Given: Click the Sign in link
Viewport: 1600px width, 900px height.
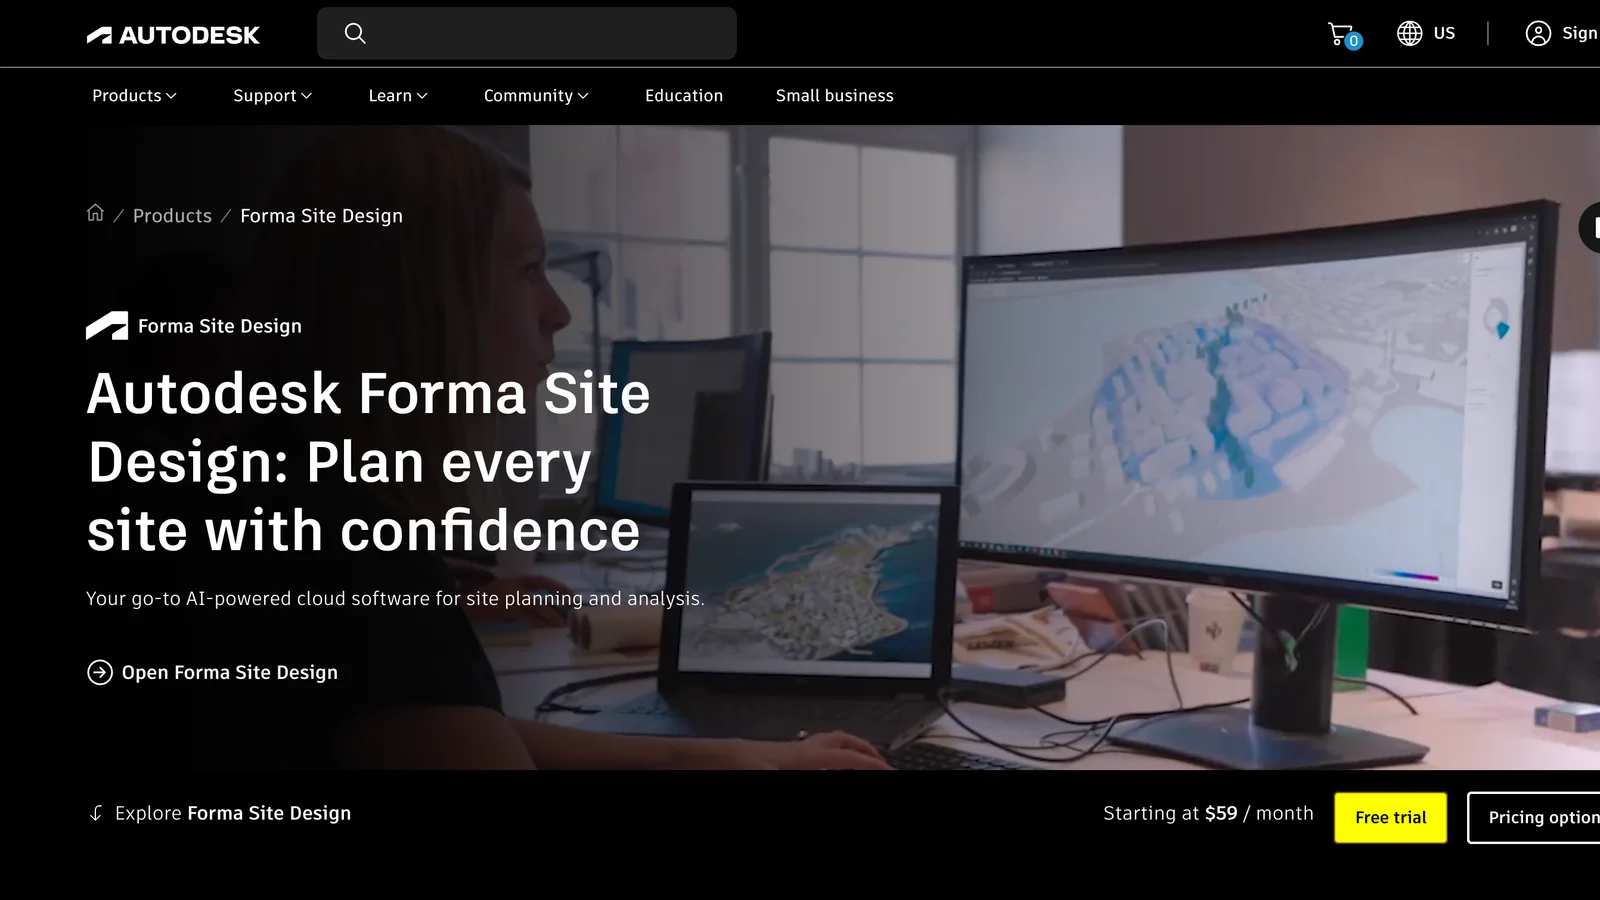Looking at the screenshot, I should pyautogui.click(x=1580, y=33).
